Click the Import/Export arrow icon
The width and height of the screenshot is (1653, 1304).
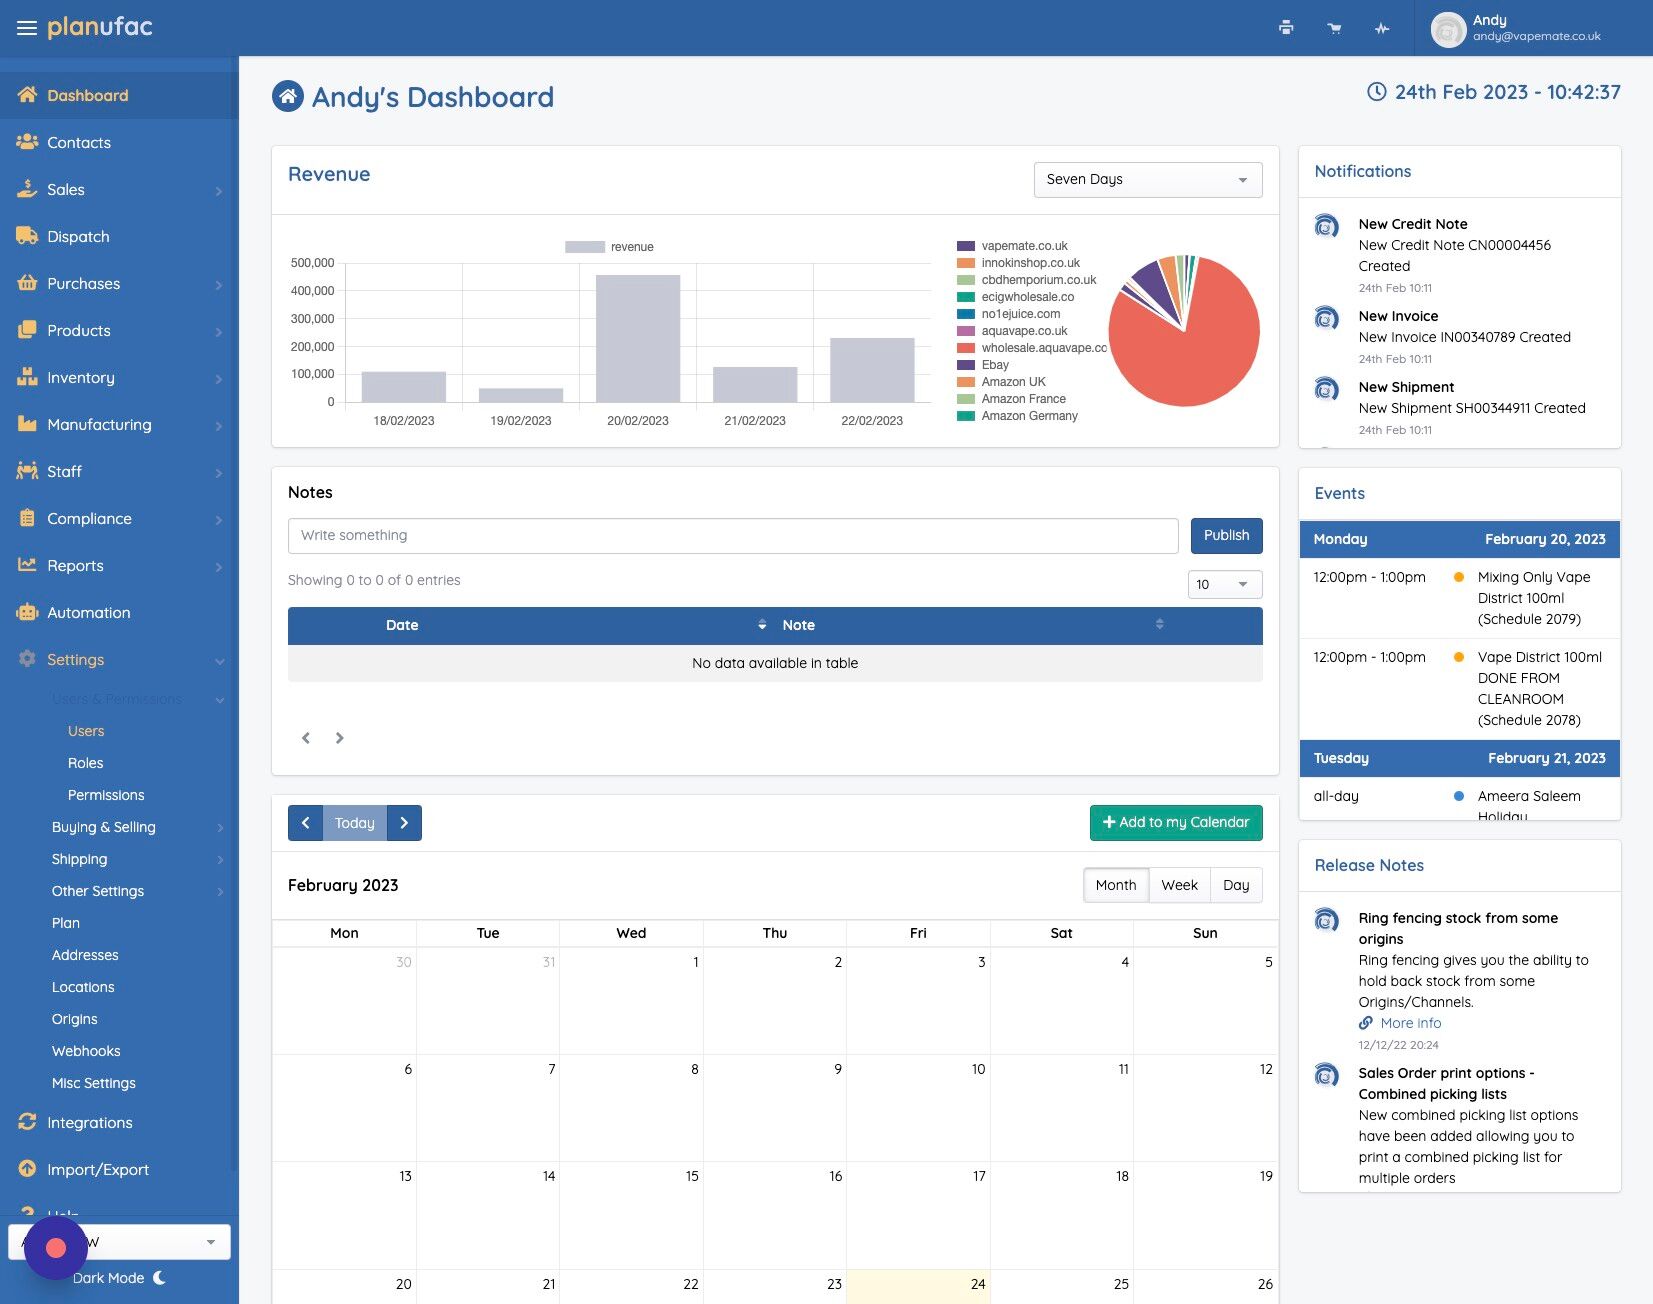[x=27, y=1169]
